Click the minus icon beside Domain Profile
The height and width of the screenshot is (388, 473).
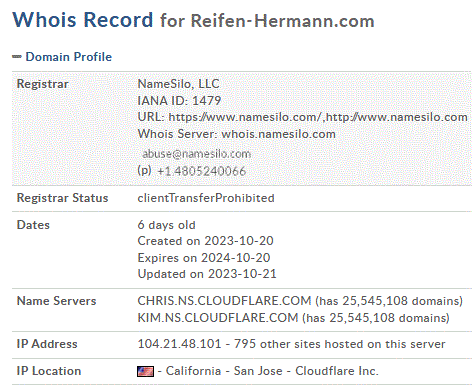coord(17,57)
